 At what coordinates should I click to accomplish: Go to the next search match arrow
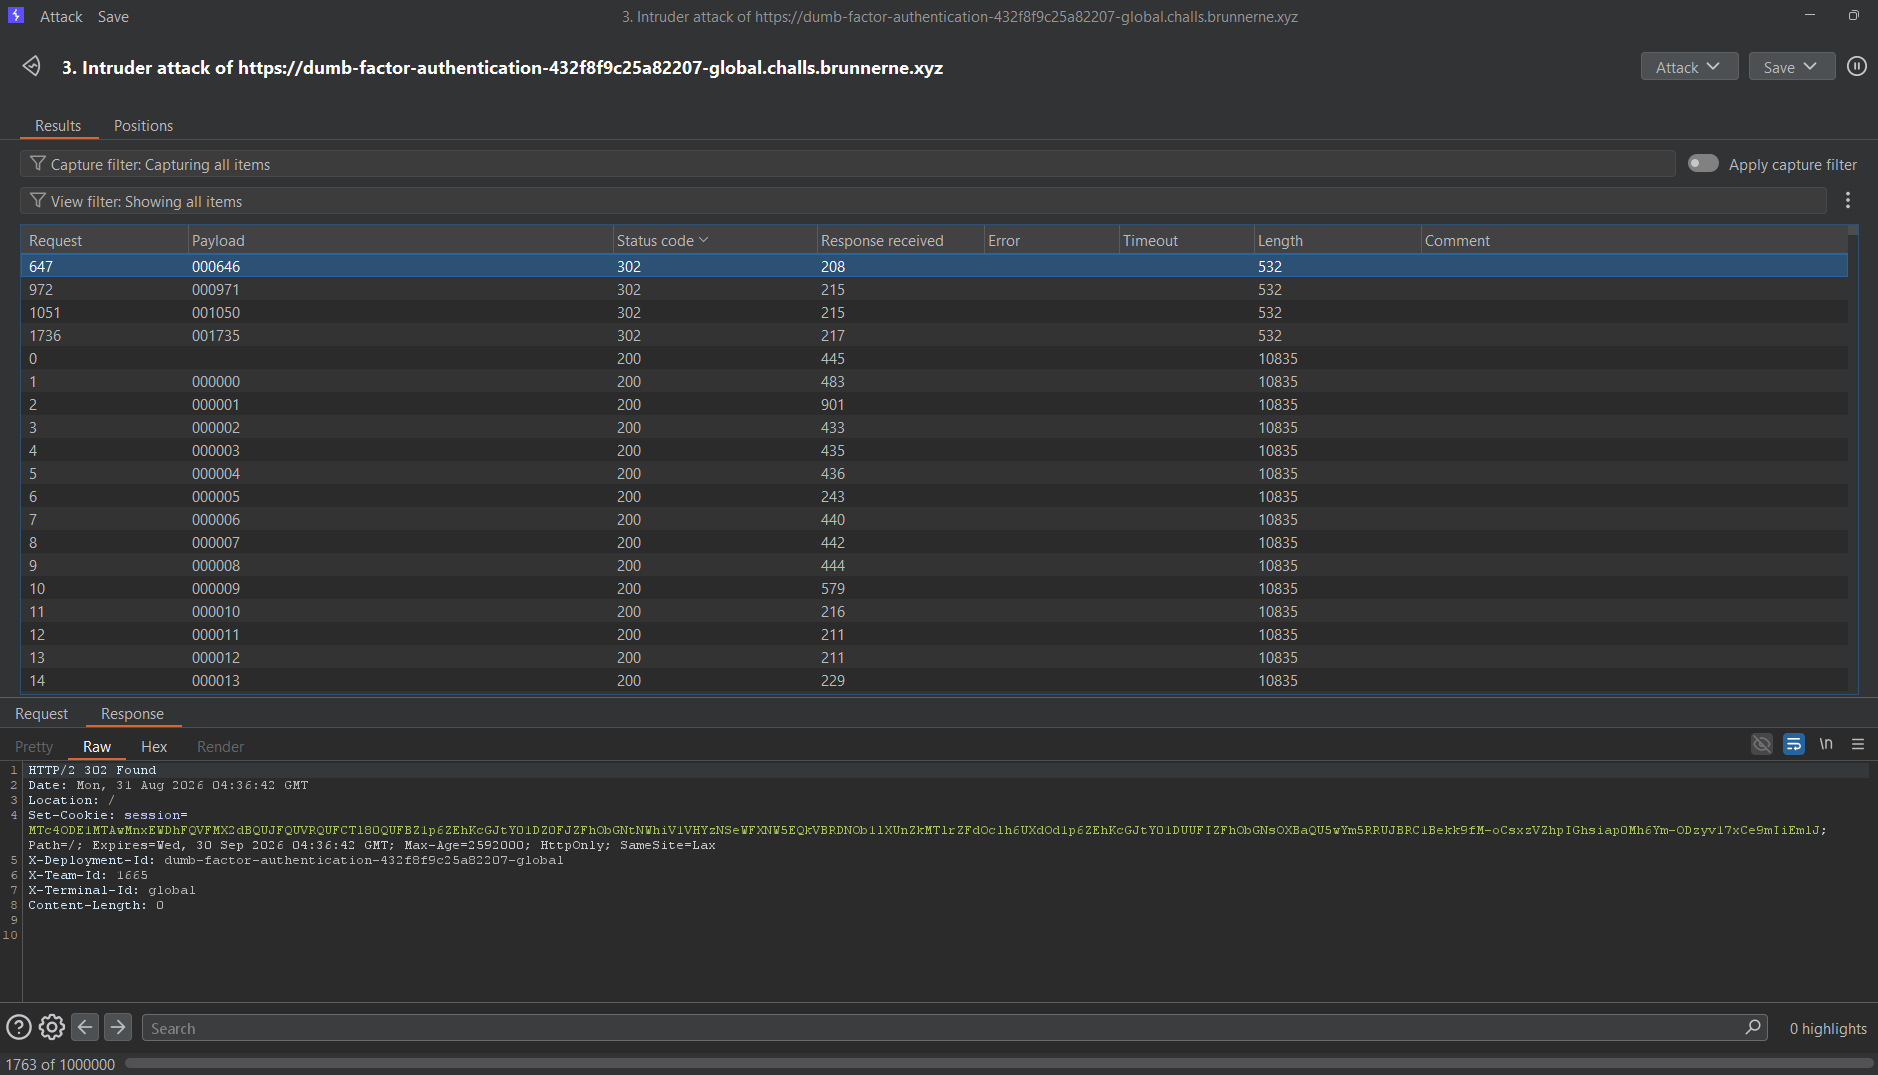118,1027
